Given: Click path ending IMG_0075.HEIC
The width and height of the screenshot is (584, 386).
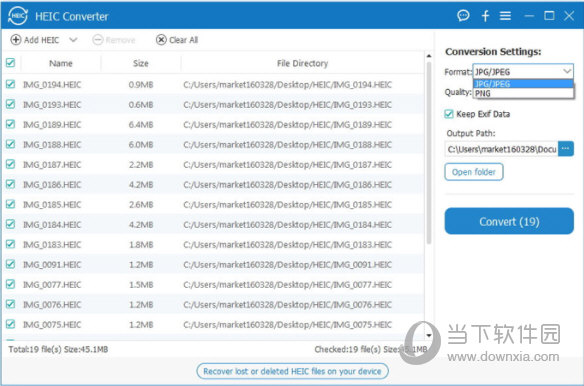Looking at the screenshot, I should tap(288, 325).
